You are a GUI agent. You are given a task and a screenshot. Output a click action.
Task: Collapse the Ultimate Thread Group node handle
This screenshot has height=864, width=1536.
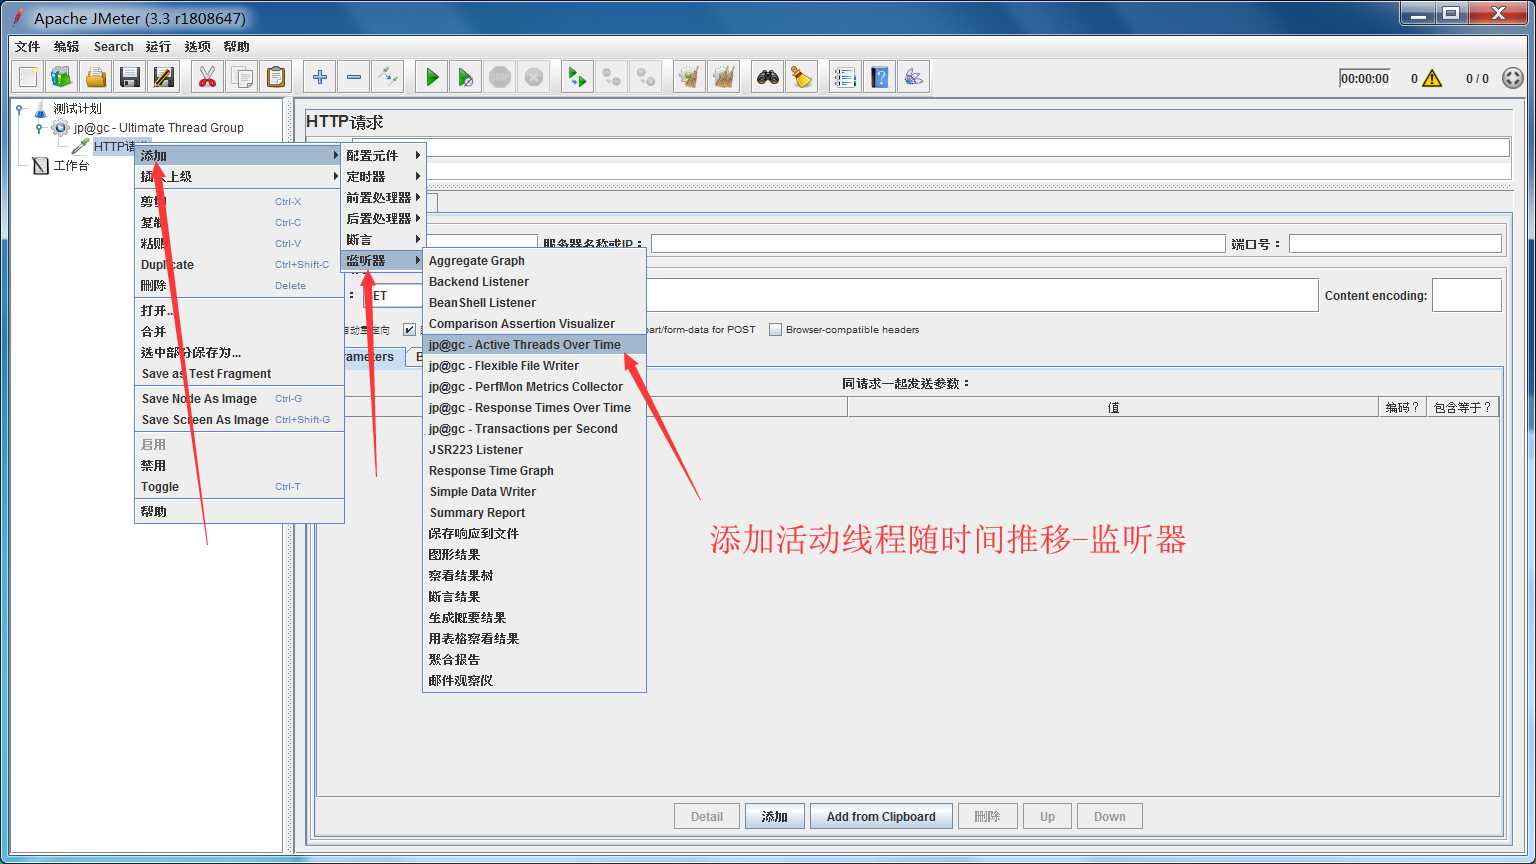39,128
